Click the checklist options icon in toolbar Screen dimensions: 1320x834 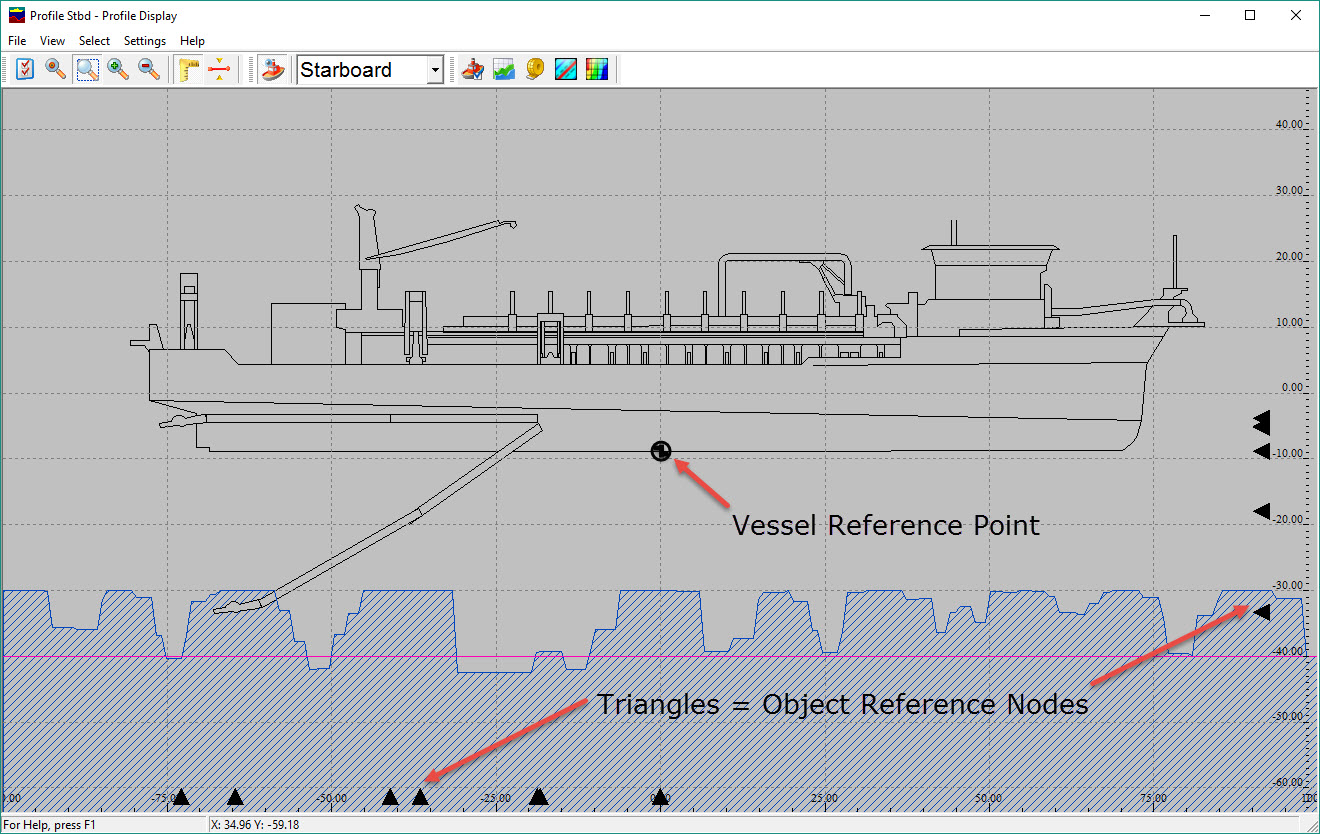coord(25,69)
